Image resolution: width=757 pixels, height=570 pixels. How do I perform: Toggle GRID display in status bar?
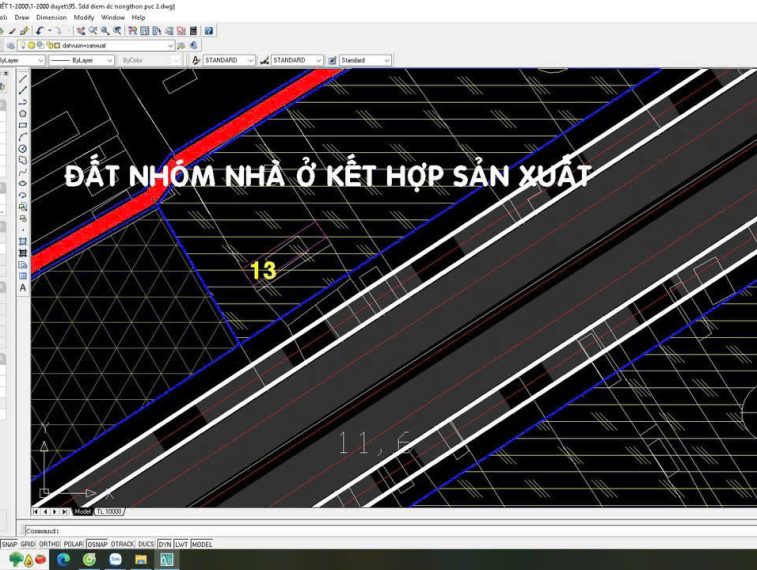click(27, 544)
